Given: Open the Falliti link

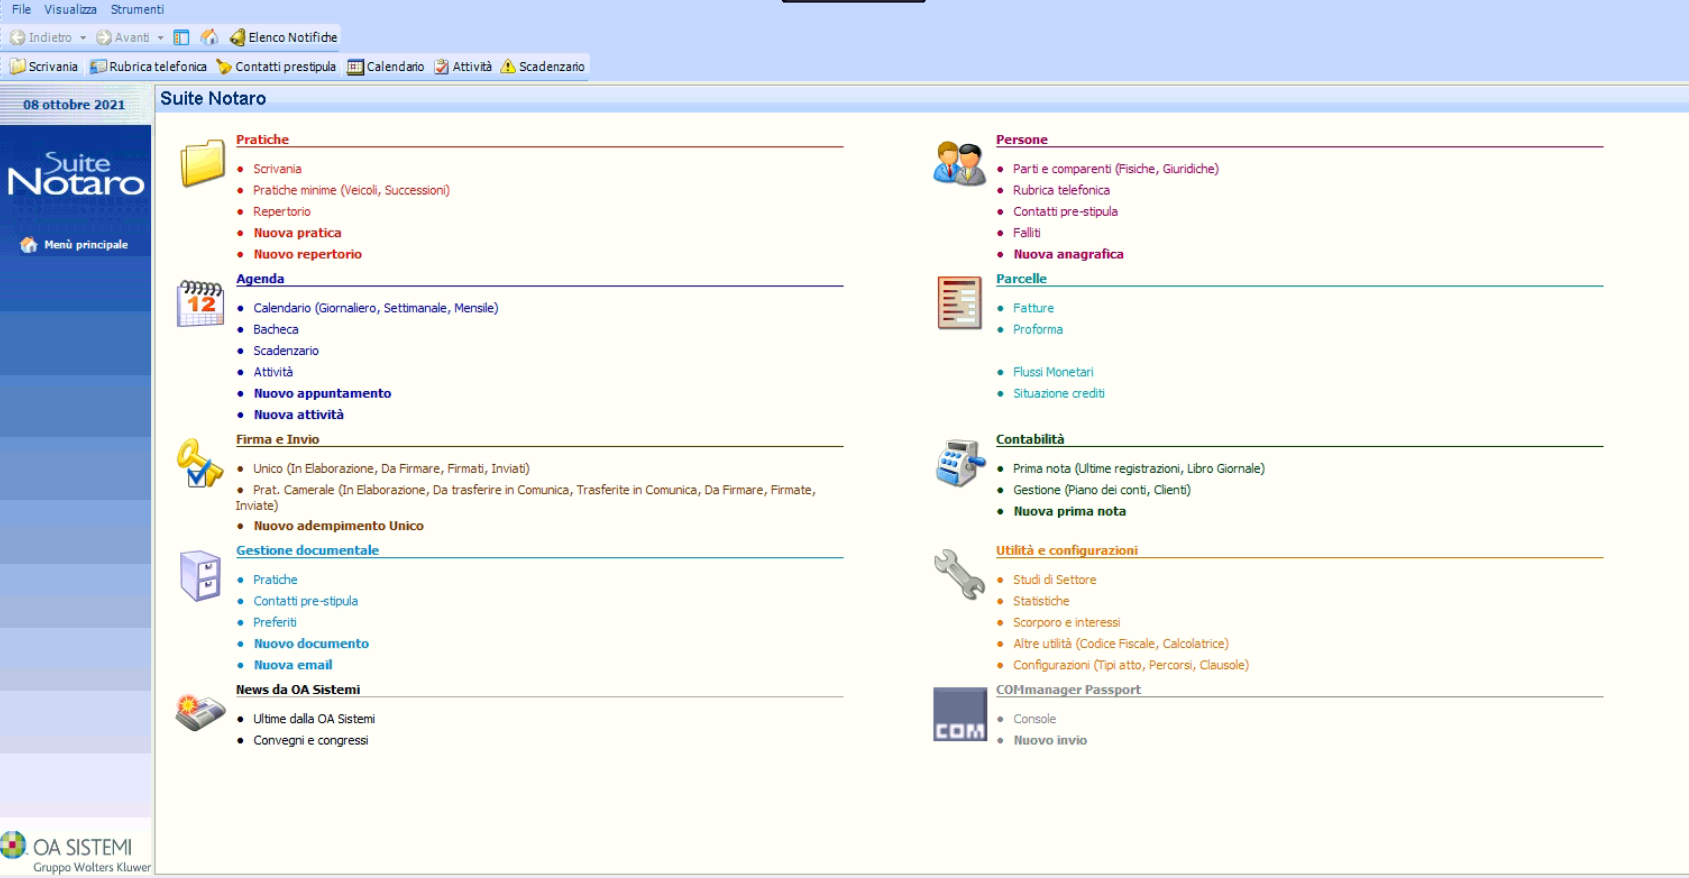Looking at the screenshot, I should pos(1026,233).
